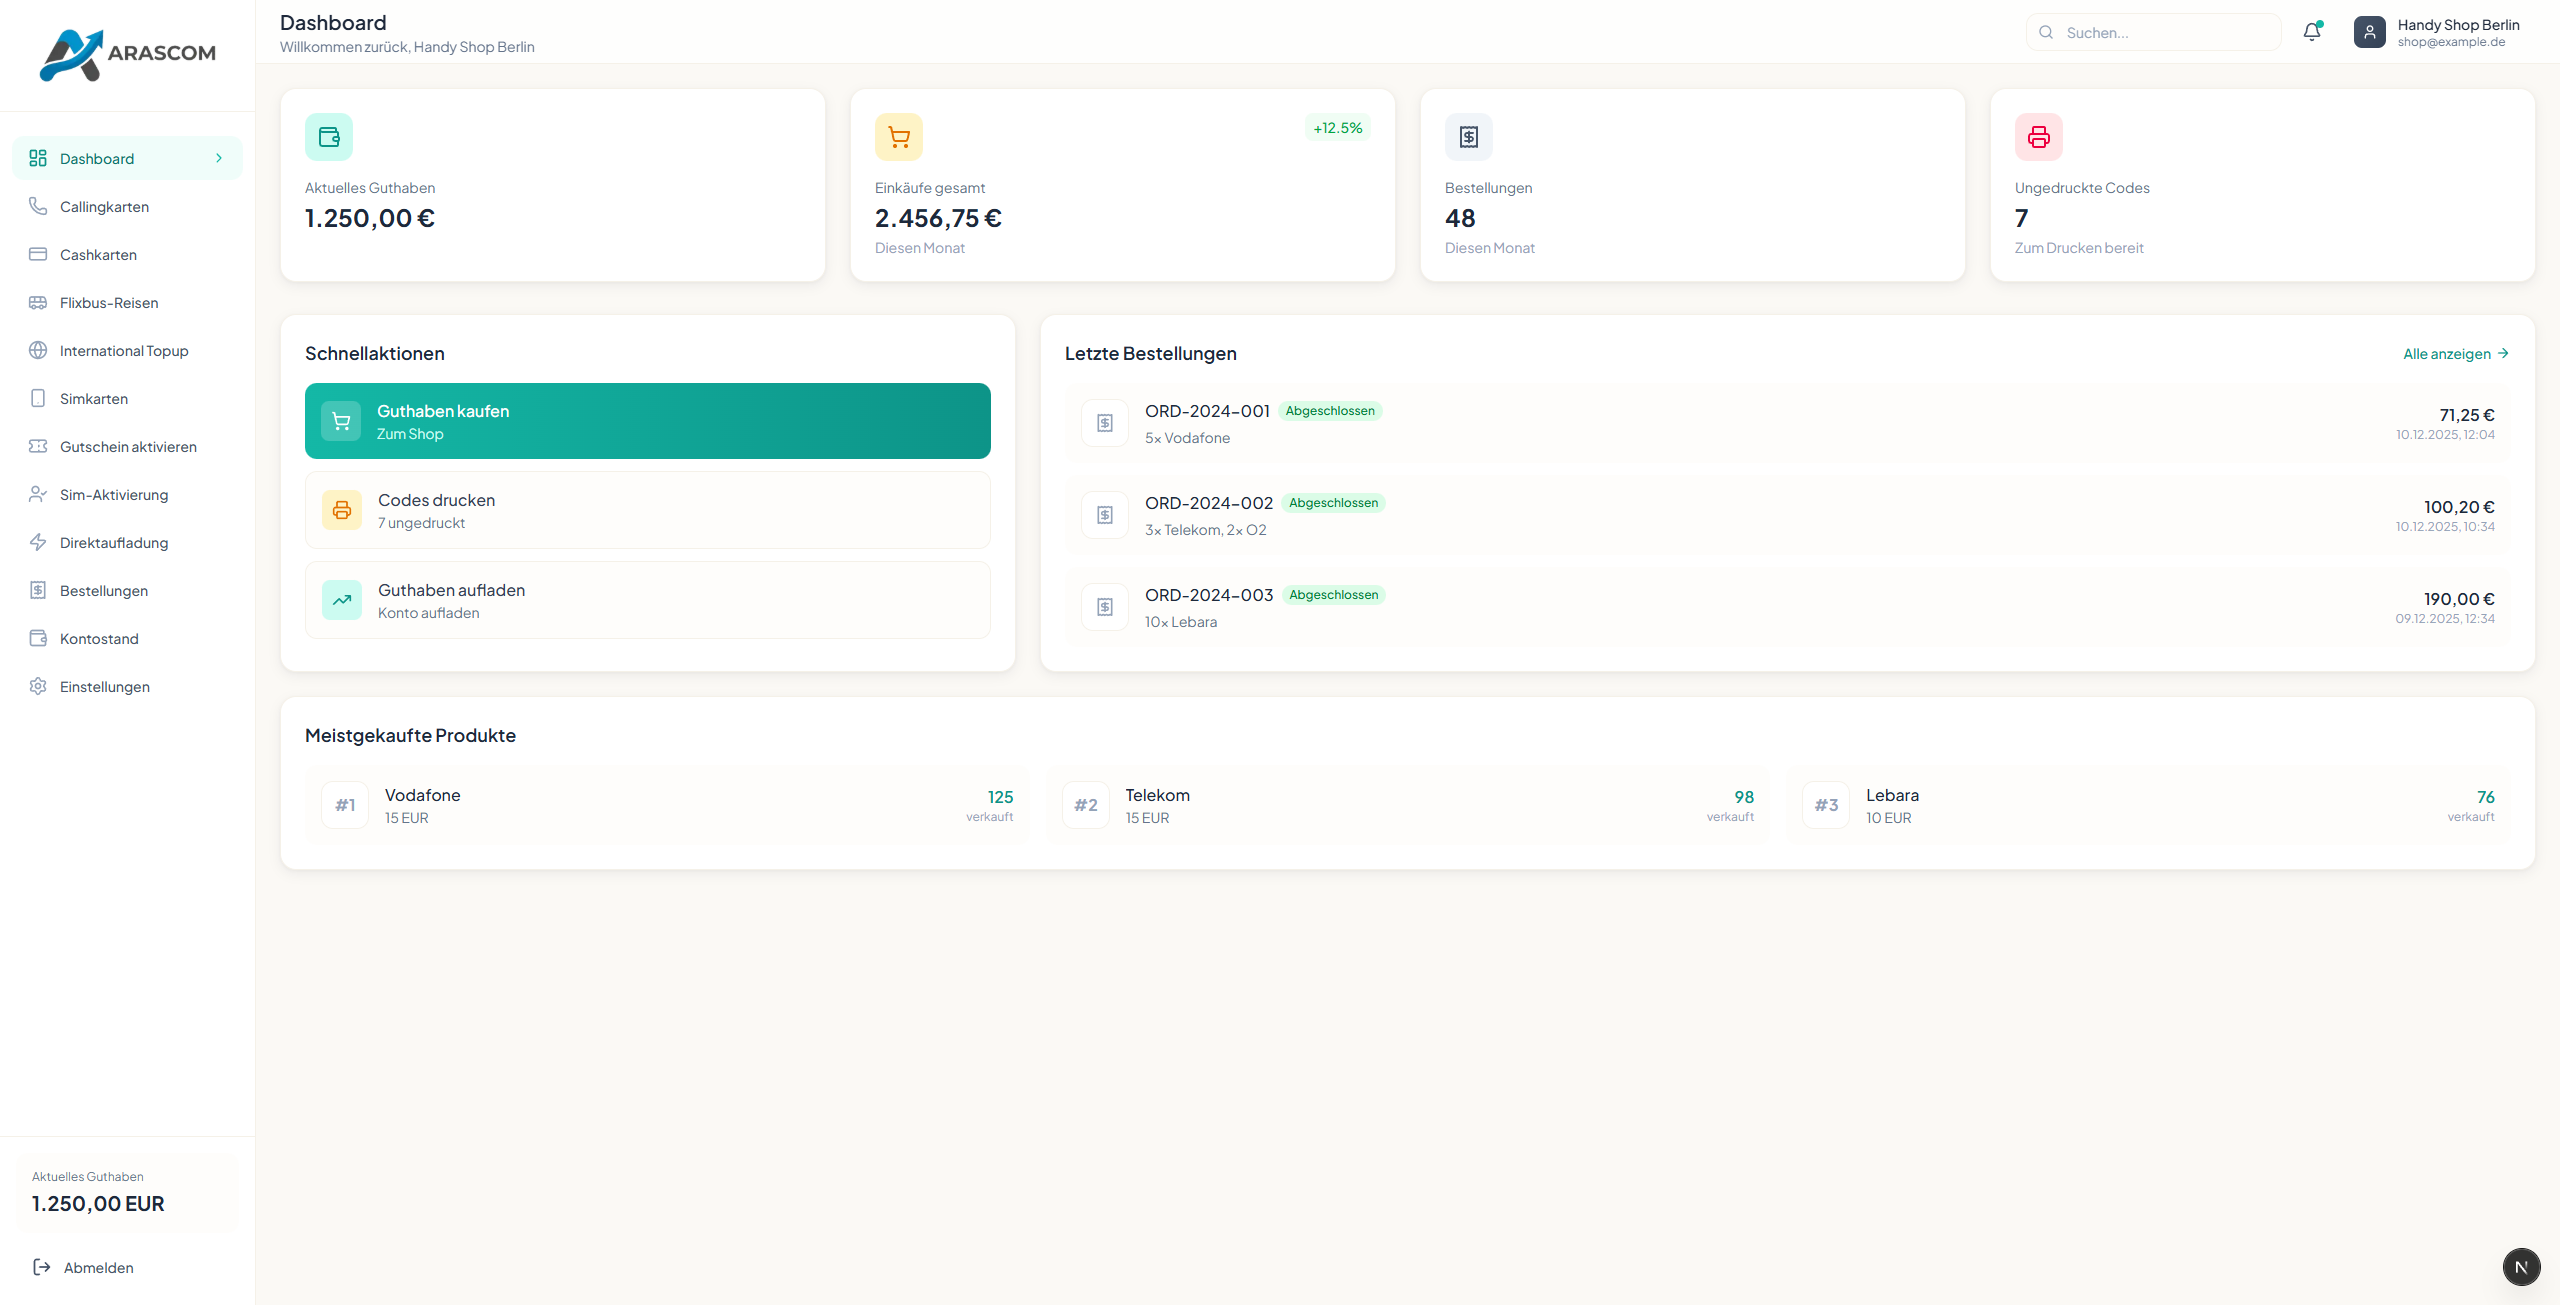Viewport: 2560px width, 1305px height.
Task: Expand the Dashboard menu chevron
Action: [x=218, y=158]
